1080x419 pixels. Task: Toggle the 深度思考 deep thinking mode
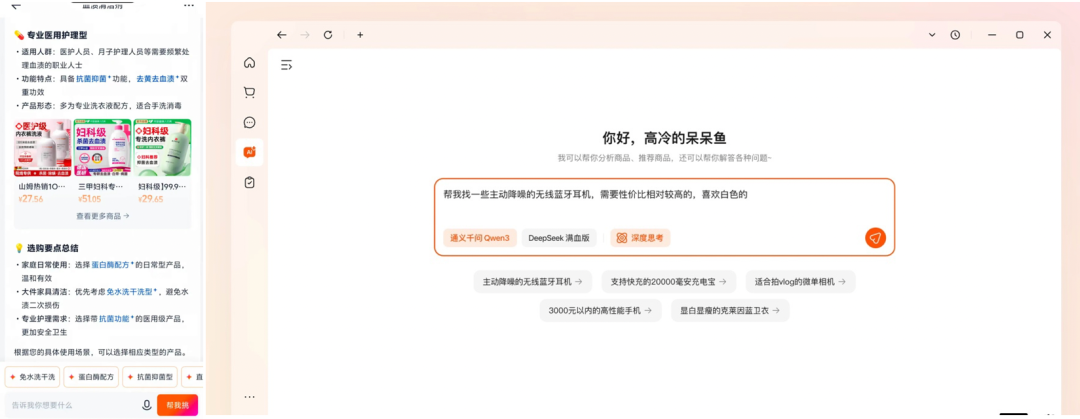tap(641, 238)
